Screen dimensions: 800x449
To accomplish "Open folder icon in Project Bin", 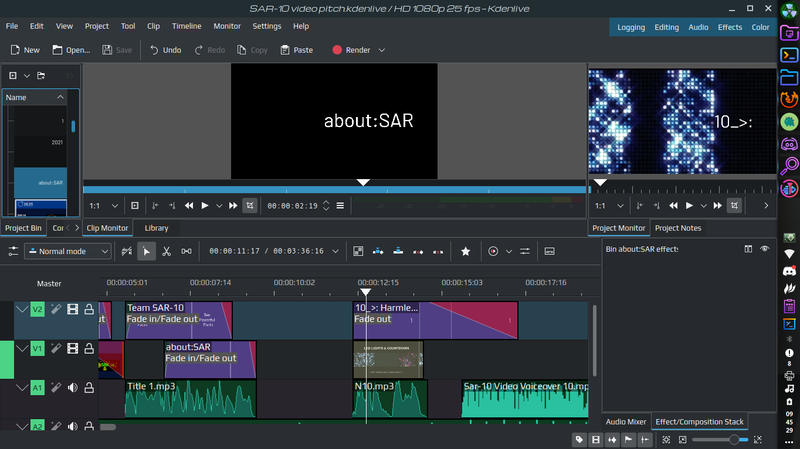I will [x=41, y=76].
